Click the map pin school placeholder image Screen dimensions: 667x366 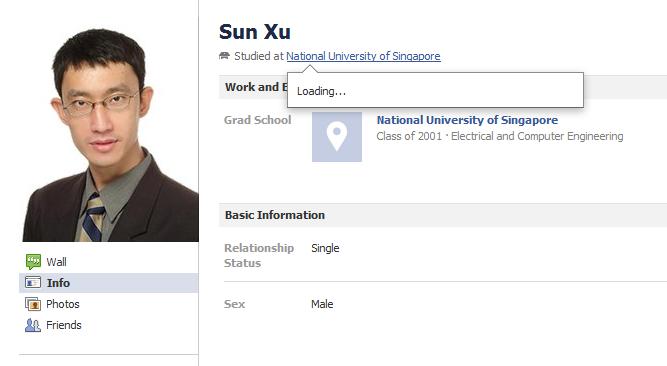click(x=337, y=137)
